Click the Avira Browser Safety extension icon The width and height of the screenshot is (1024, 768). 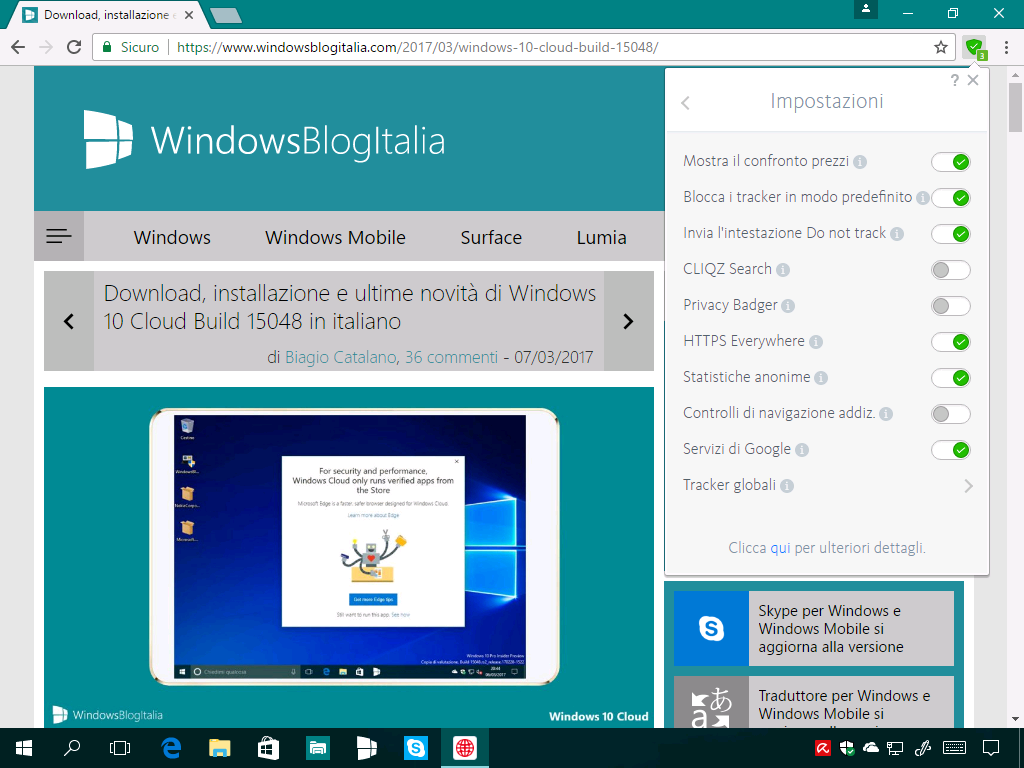pos(974,47)
